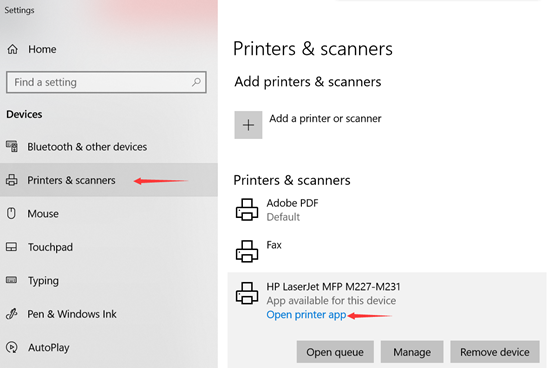Click the Typing keyboard icon

click(x=11, y=280)
